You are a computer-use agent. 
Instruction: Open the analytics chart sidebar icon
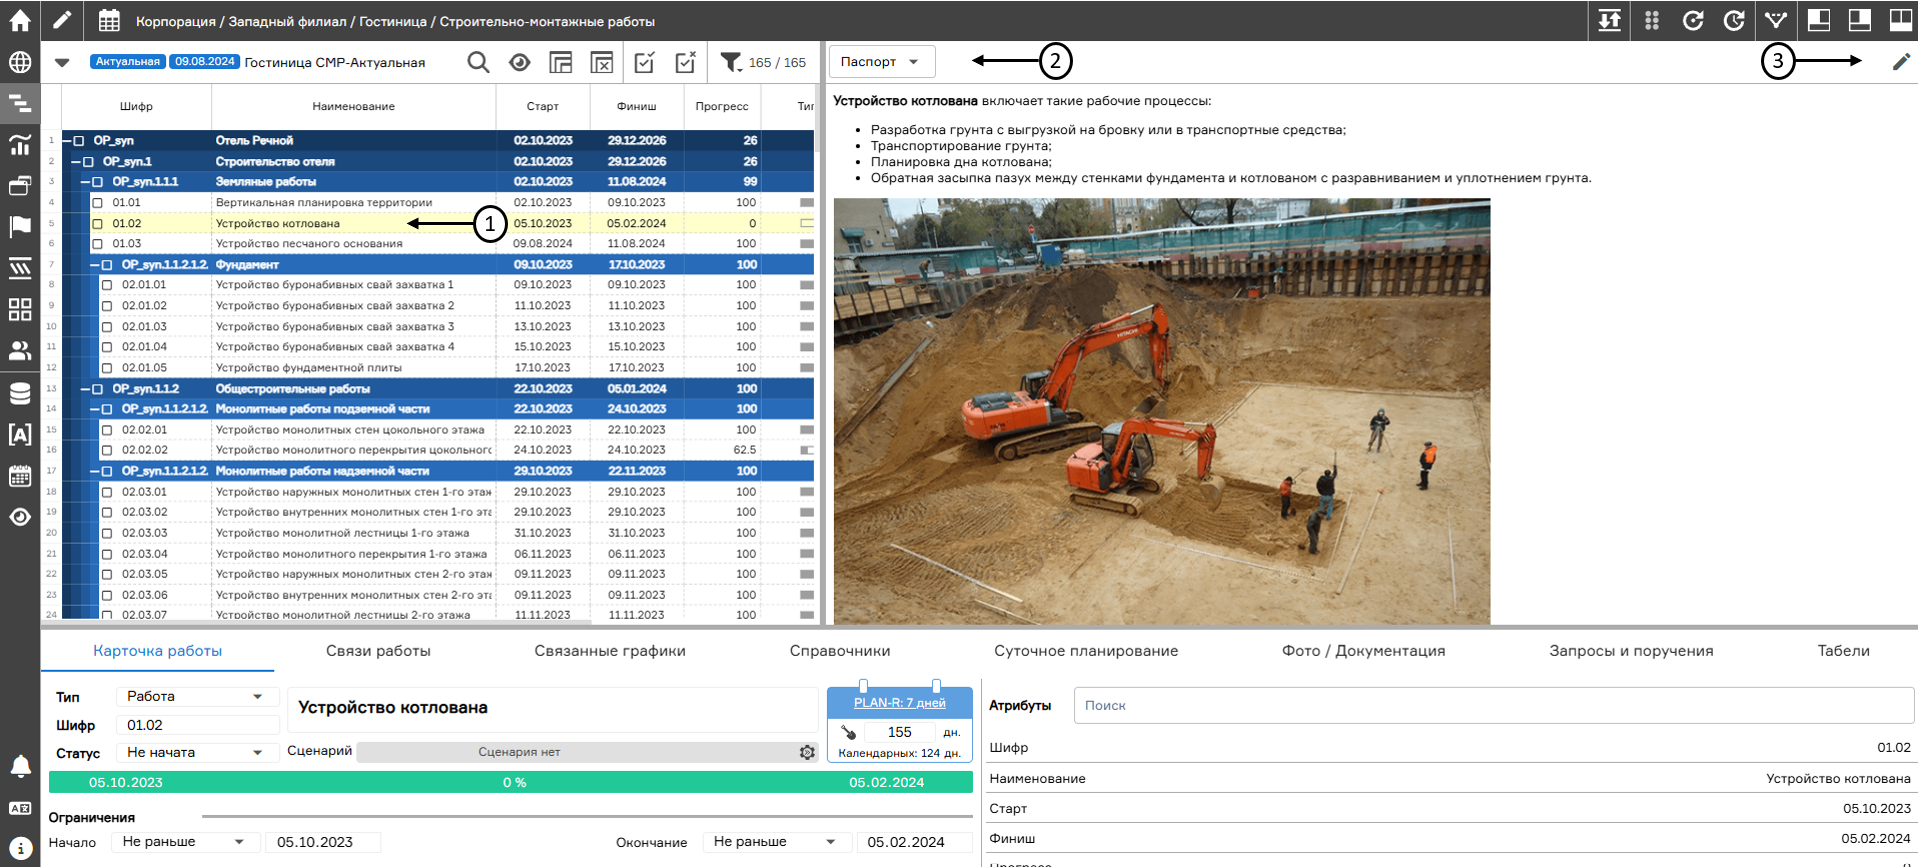20,145
